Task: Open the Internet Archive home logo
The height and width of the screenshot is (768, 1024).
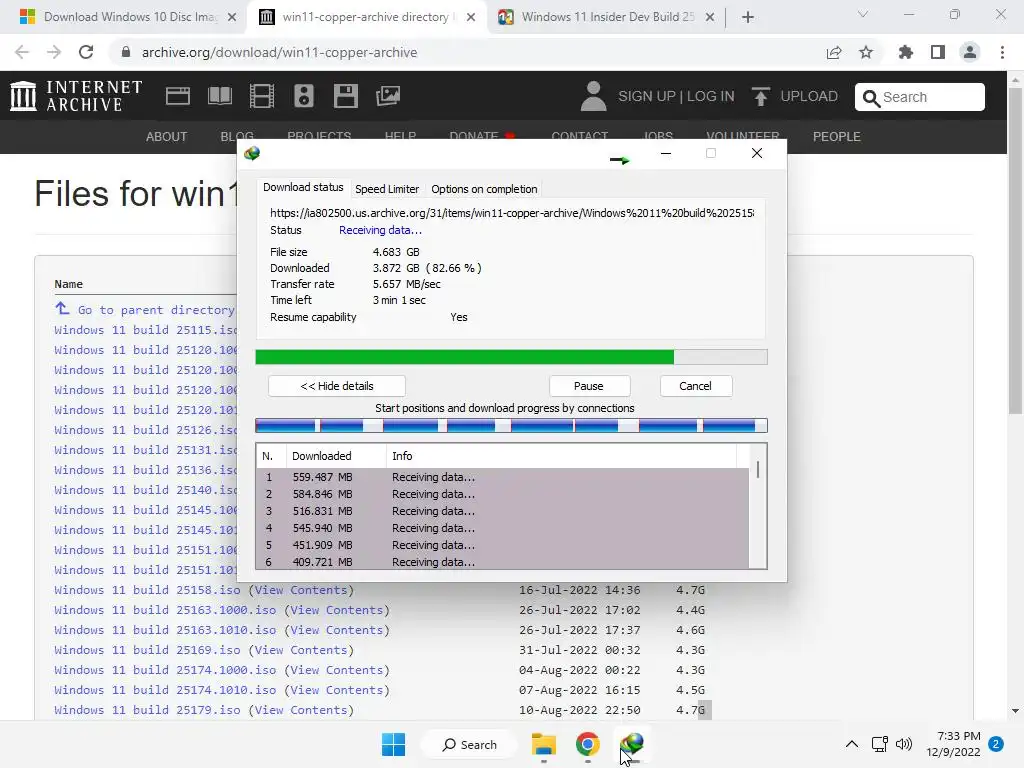Action: 76,96
